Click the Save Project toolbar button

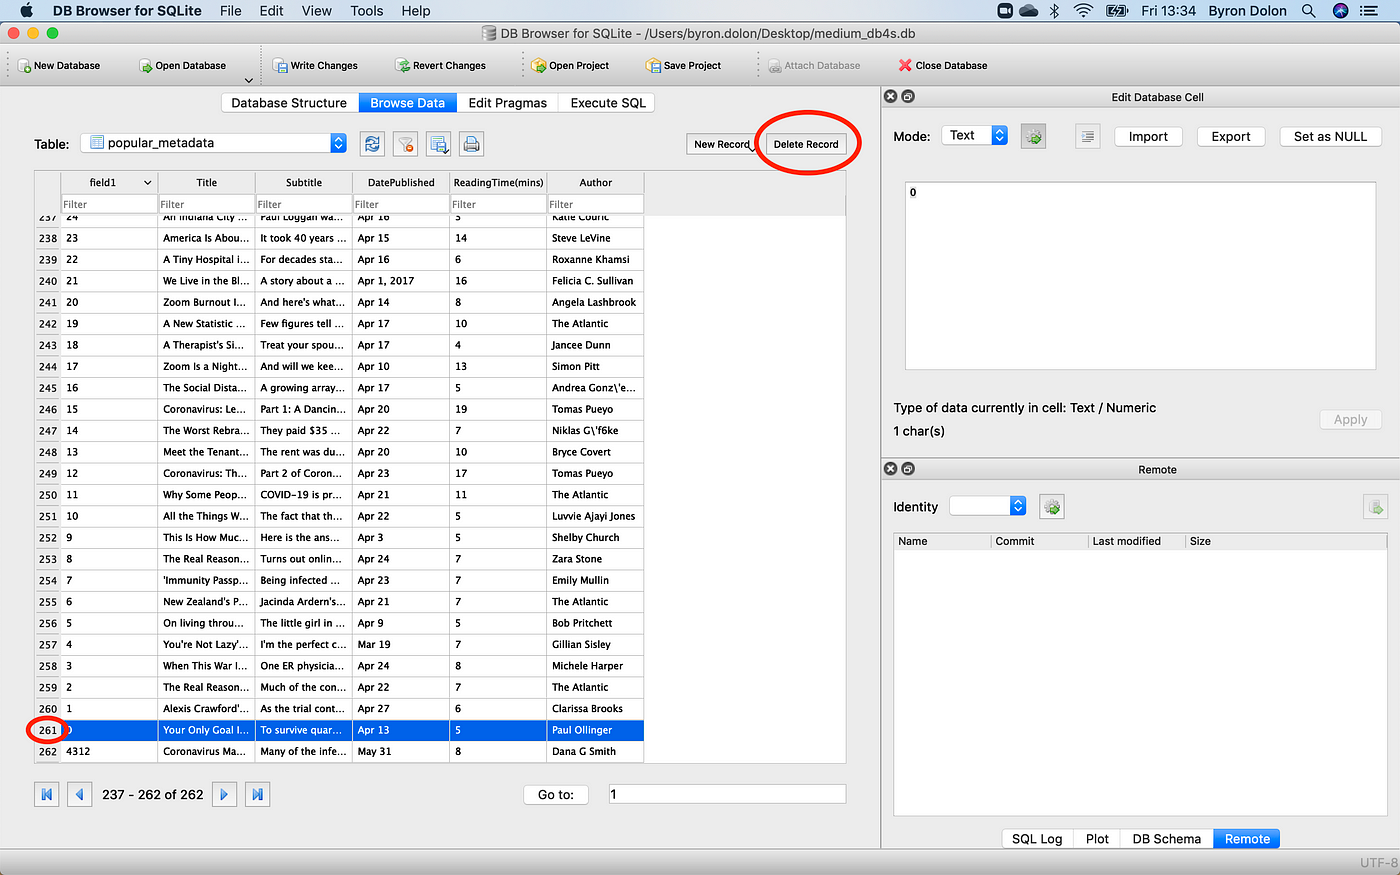(684, 65)
